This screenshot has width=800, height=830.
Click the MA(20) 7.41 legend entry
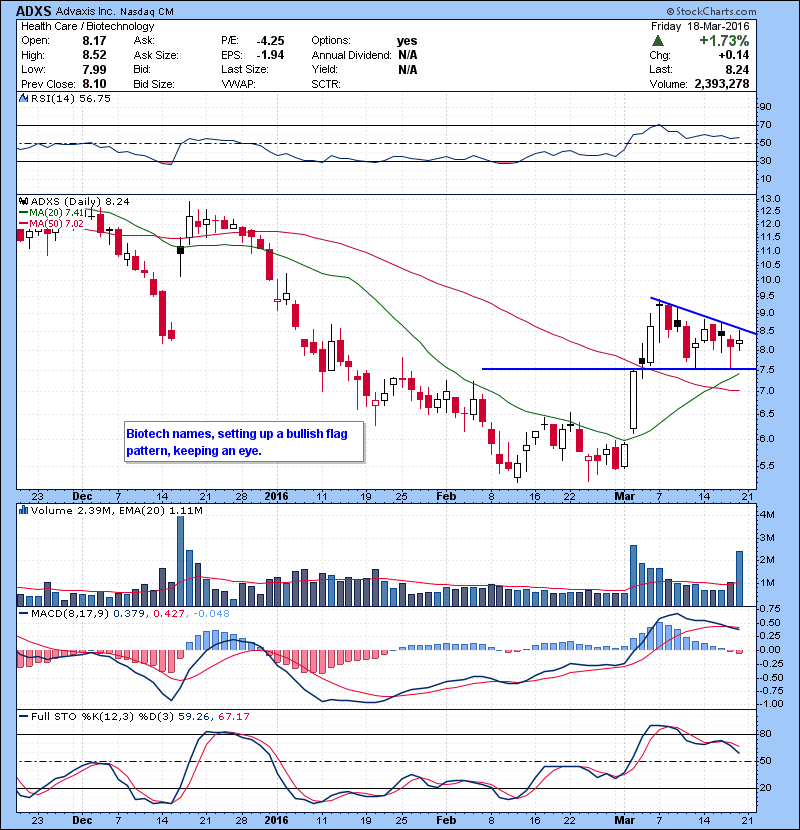coord(52,213)
